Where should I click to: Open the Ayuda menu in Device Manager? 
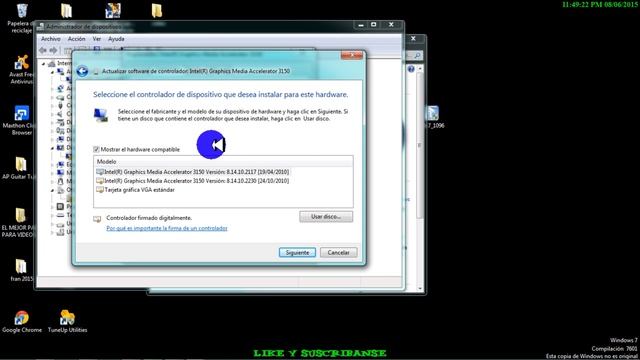pos(116,39)
